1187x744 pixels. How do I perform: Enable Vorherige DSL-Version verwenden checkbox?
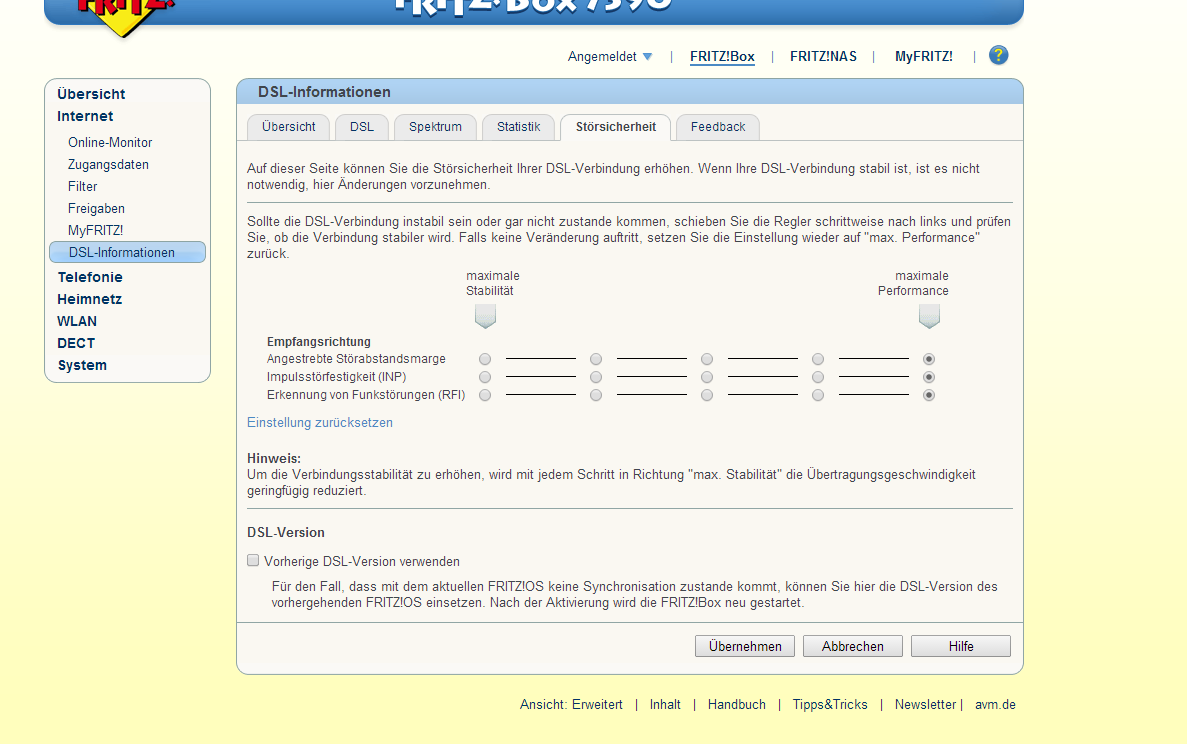[x=253, y=560]
